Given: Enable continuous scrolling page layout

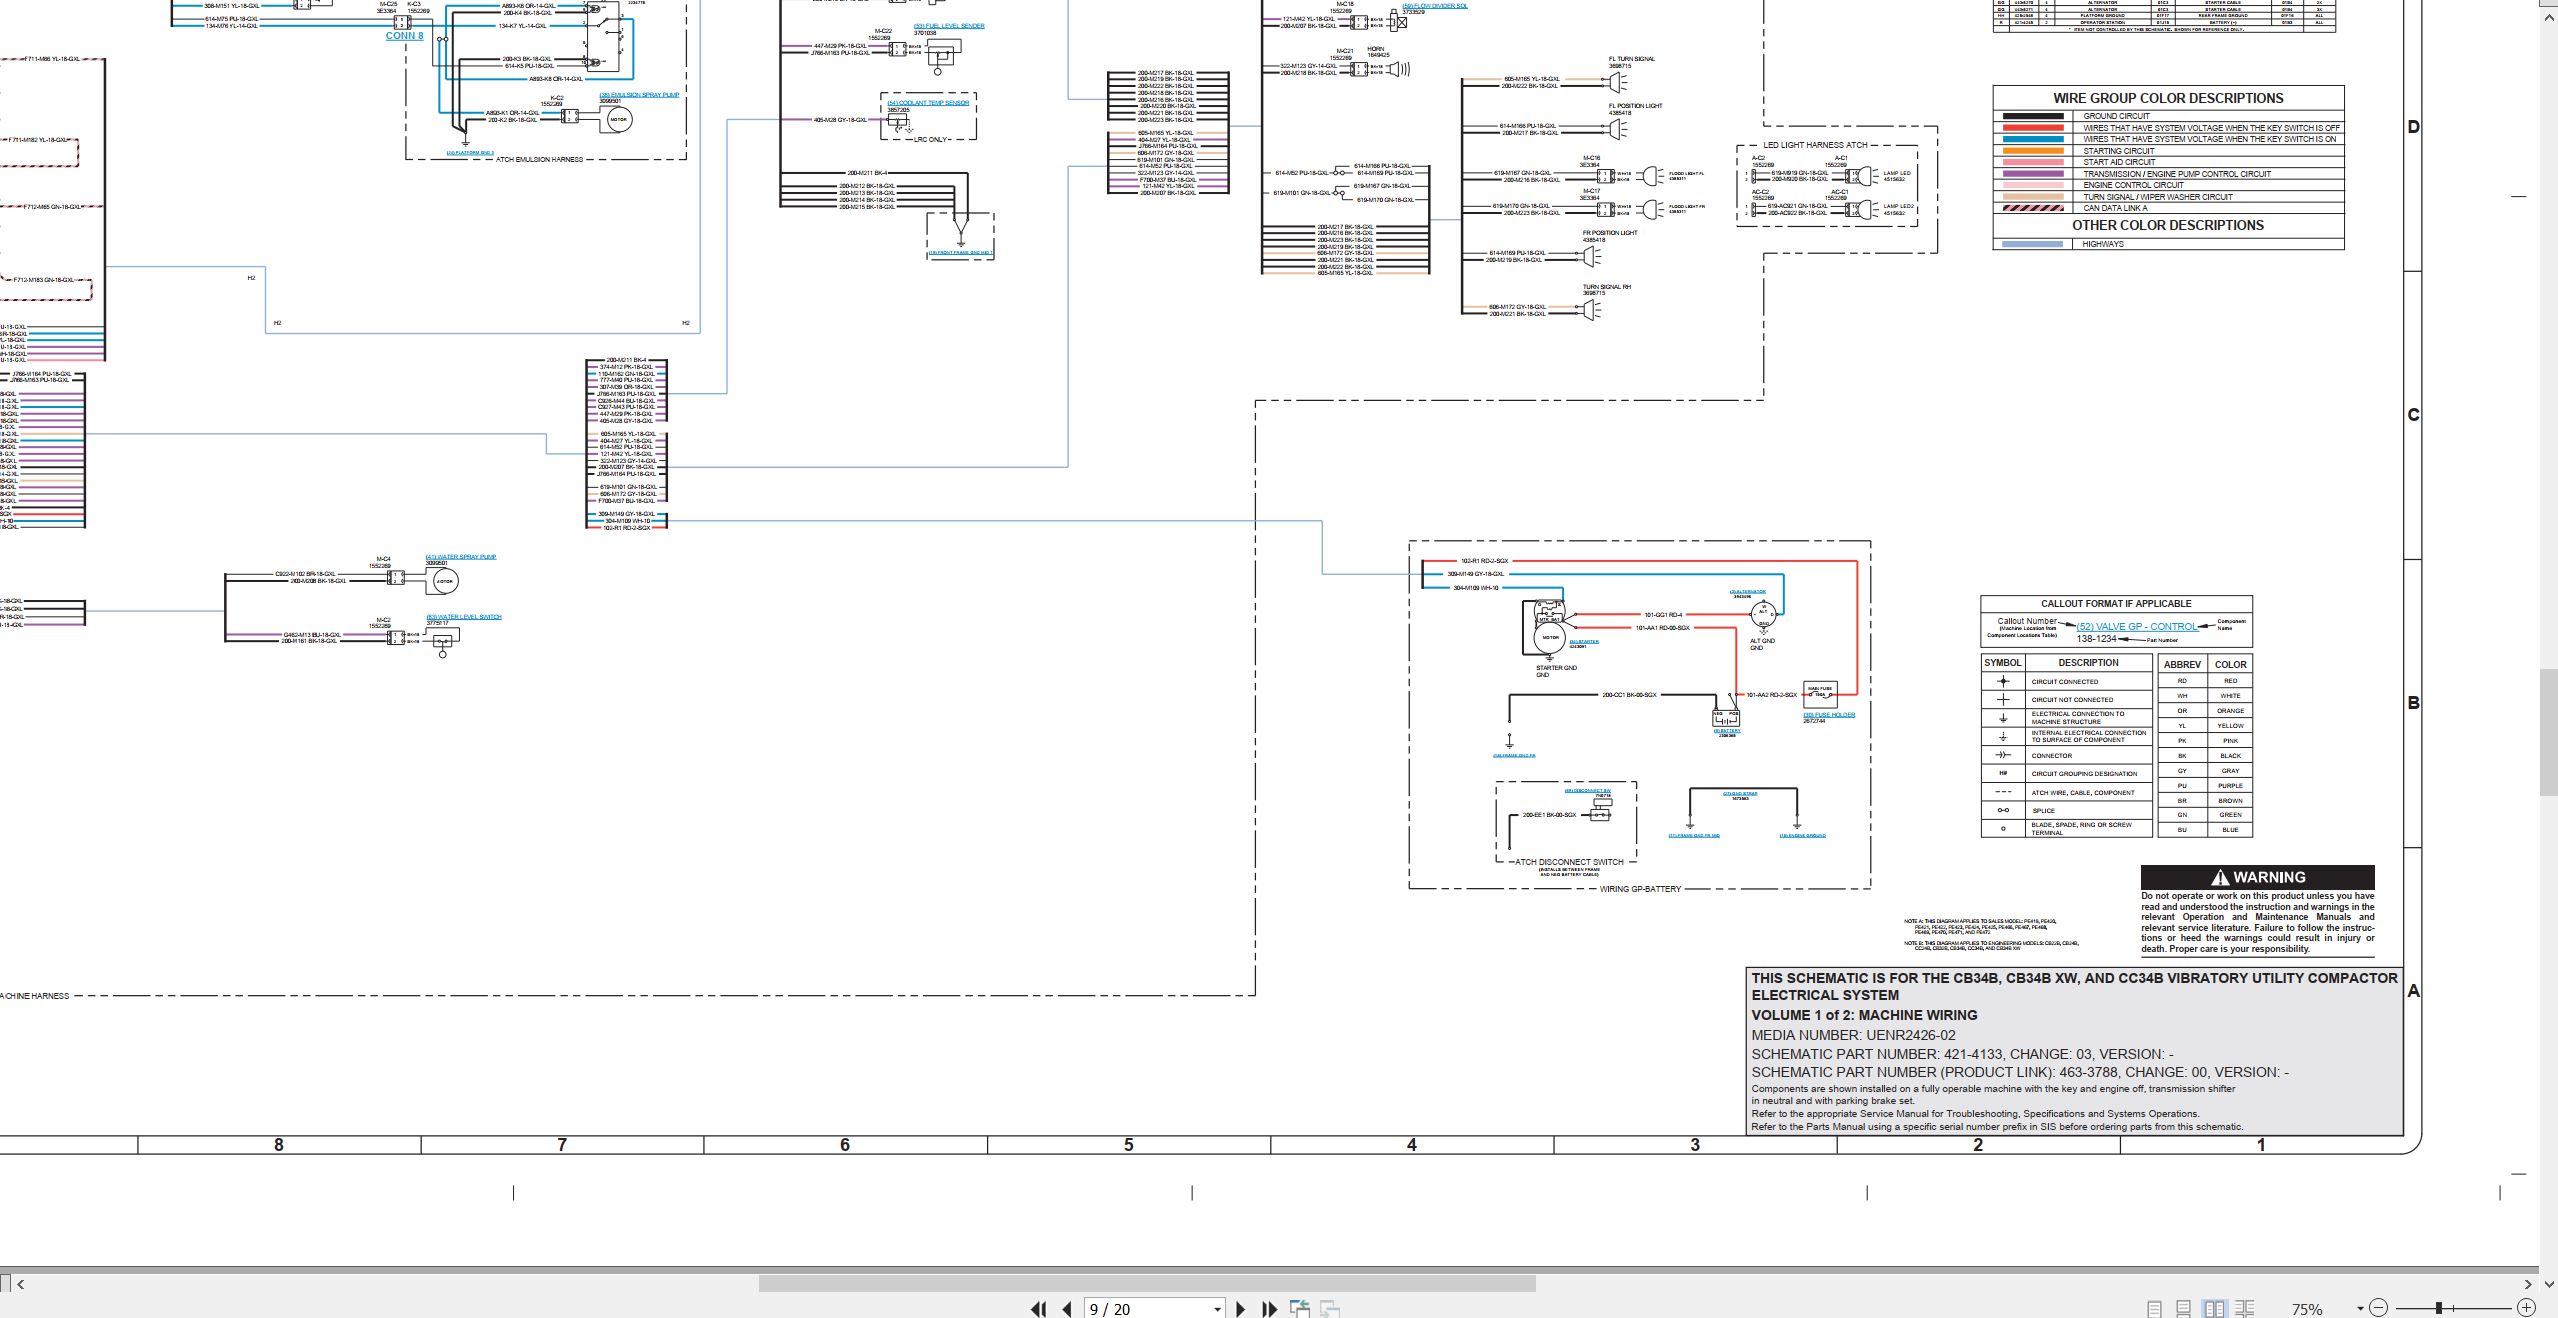Looking at the screenshot, I should [2184, 1308].
